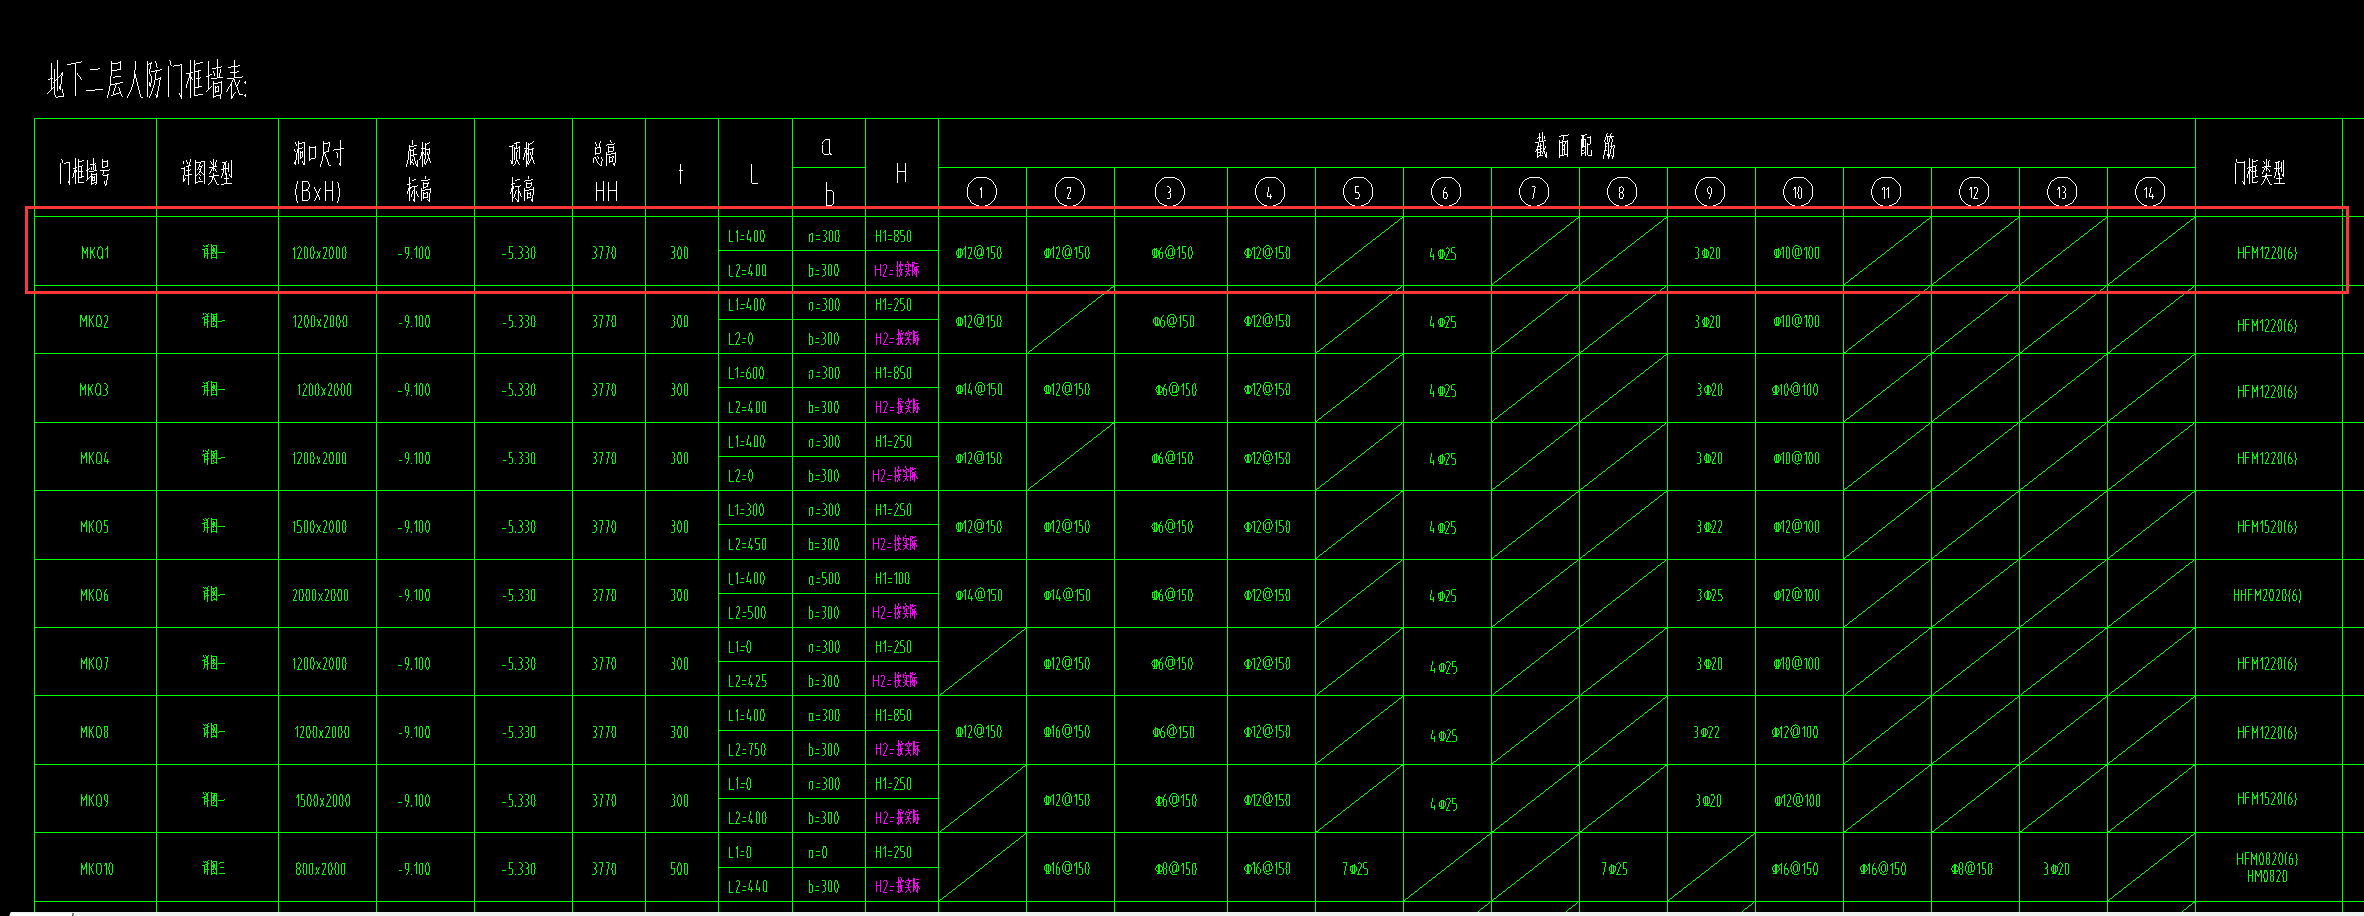Click the 截面配筋 header text
This screenshot has width=2364, height=916.
coord(1575,146)
